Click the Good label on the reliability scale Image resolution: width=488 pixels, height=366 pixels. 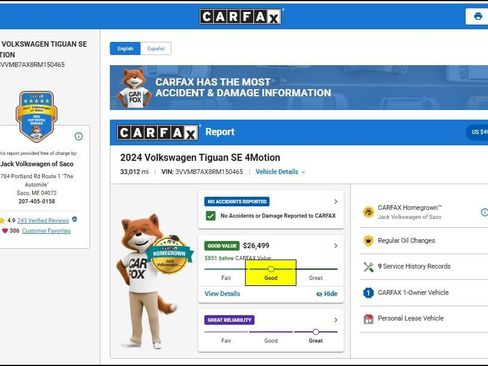point(271,341)
